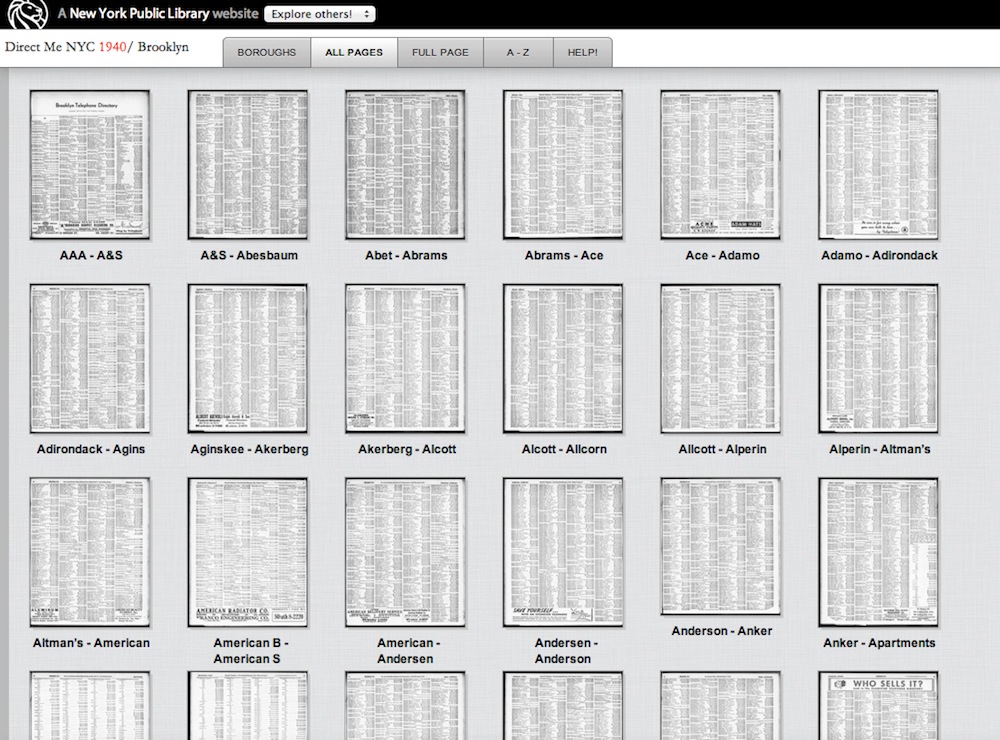Open the Altman's - American page thumbnail

(90, 552)
